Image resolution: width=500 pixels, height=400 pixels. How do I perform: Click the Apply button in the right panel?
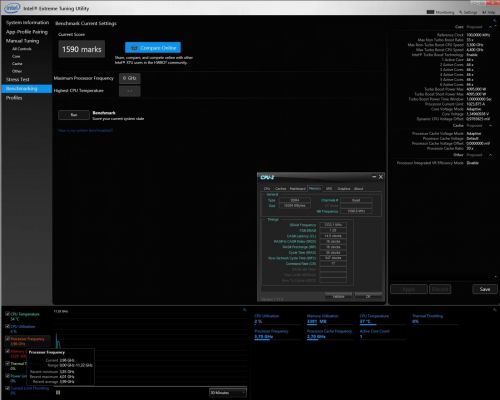409,289
